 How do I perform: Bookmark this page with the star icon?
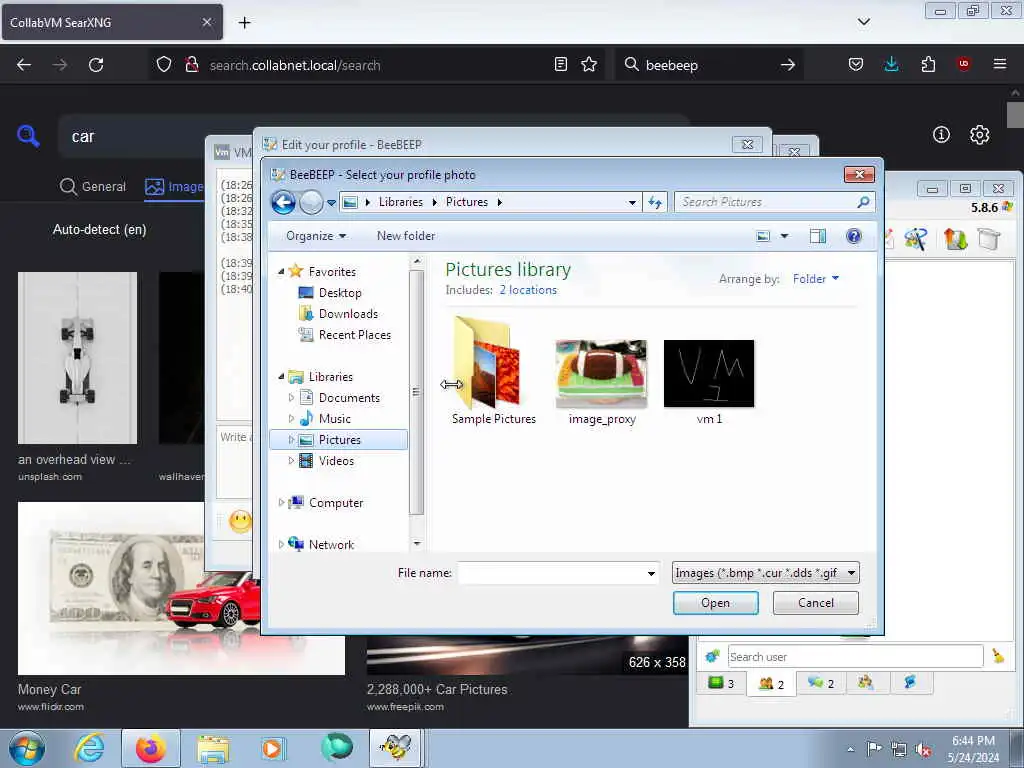pyautogui.click(x=589, y=64)
